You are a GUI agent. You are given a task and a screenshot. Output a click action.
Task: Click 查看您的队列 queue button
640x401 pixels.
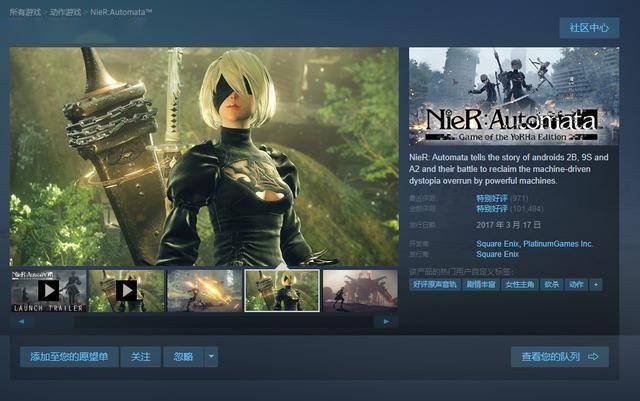(560, 357)
